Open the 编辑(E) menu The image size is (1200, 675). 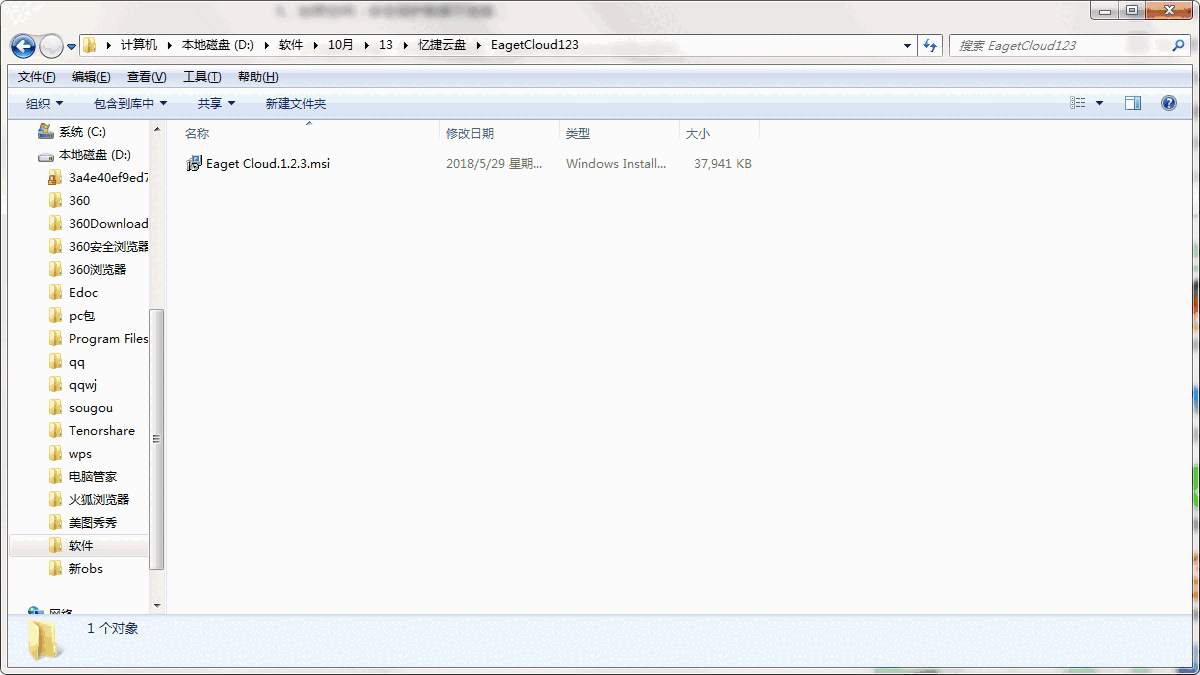pos(91,77)
